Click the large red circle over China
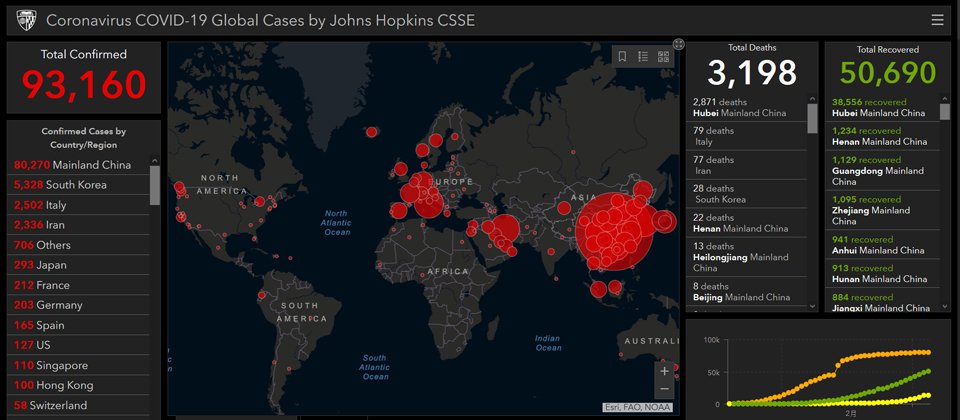The width and height of the screenshot is (960, 420). pos(615,231)
